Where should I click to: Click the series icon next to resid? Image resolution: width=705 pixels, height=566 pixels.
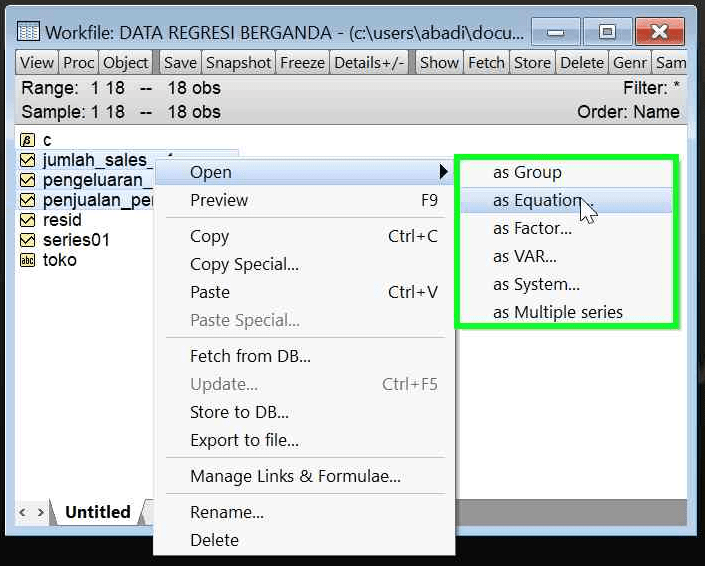(27, 220)
